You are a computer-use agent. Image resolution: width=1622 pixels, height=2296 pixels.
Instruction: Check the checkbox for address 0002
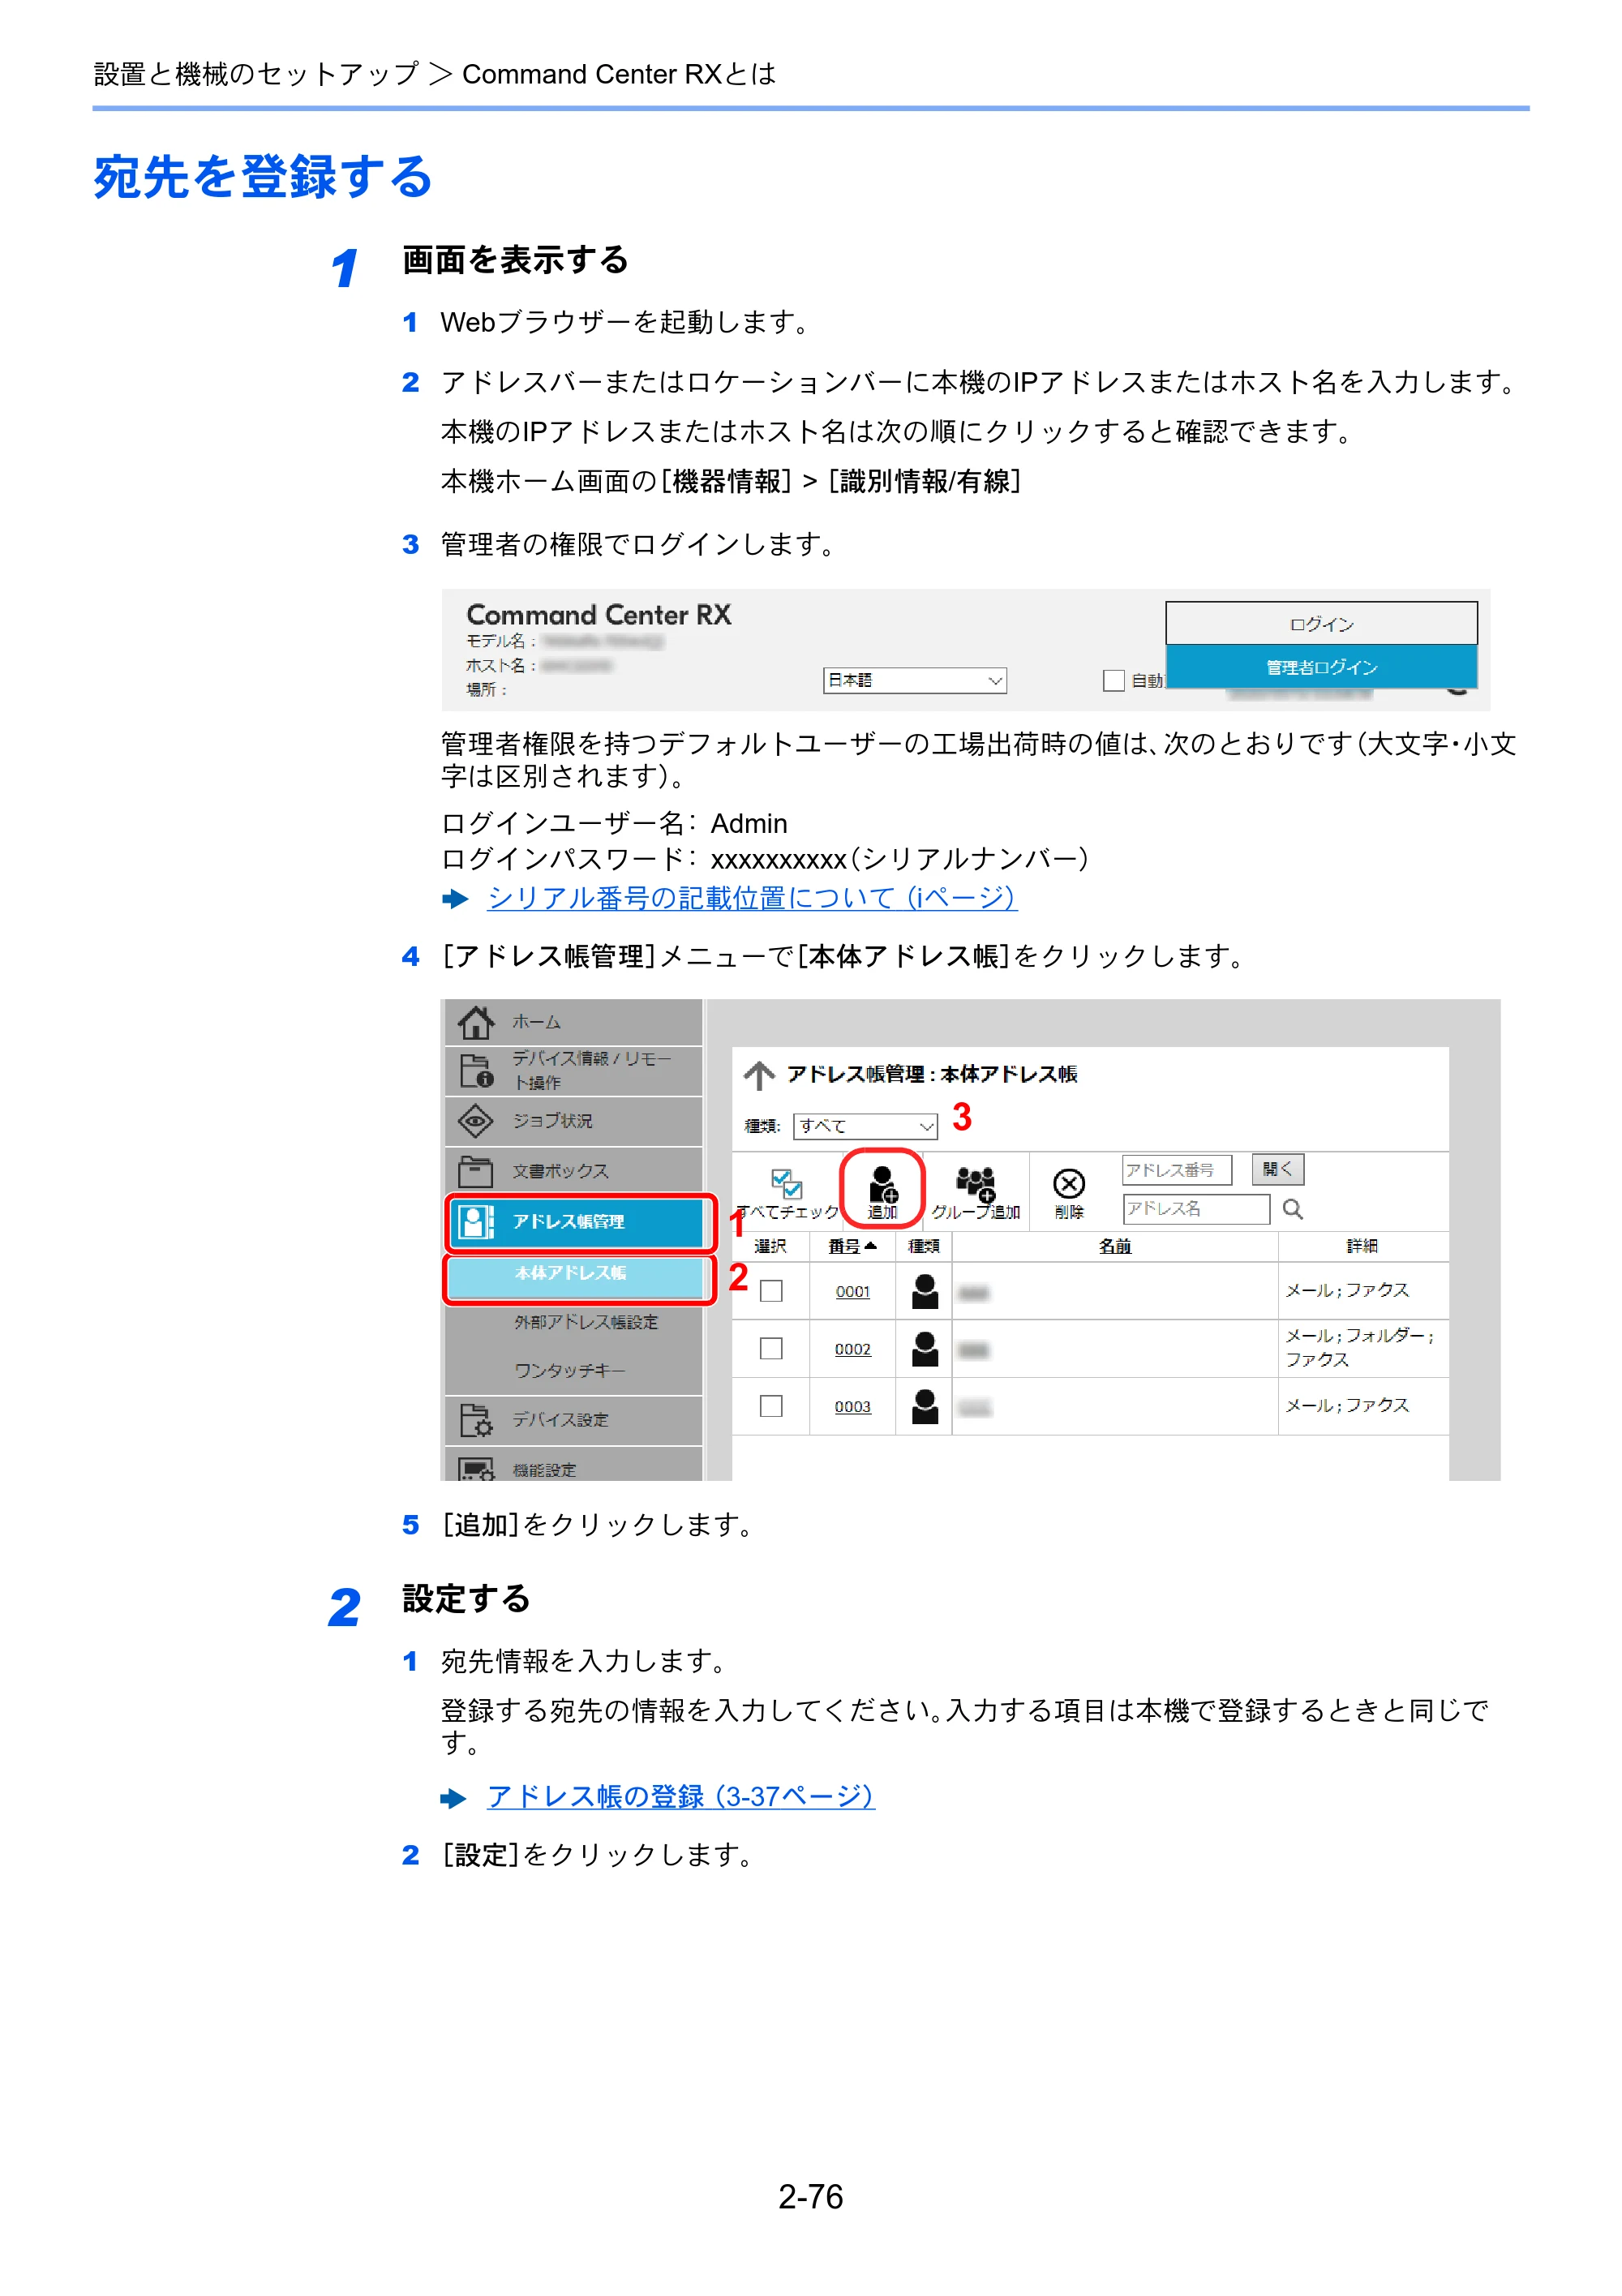[771, 1349]
